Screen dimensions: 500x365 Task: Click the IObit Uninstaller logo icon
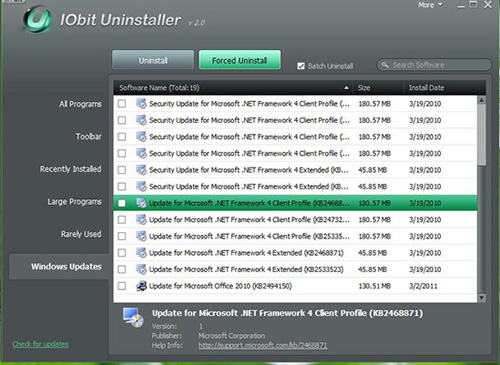pos(37,20)
